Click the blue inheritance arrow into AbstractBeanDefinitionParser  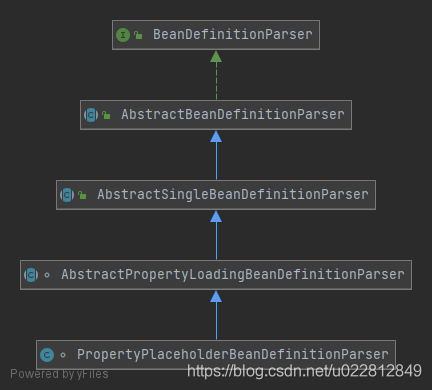pos(216,155)
